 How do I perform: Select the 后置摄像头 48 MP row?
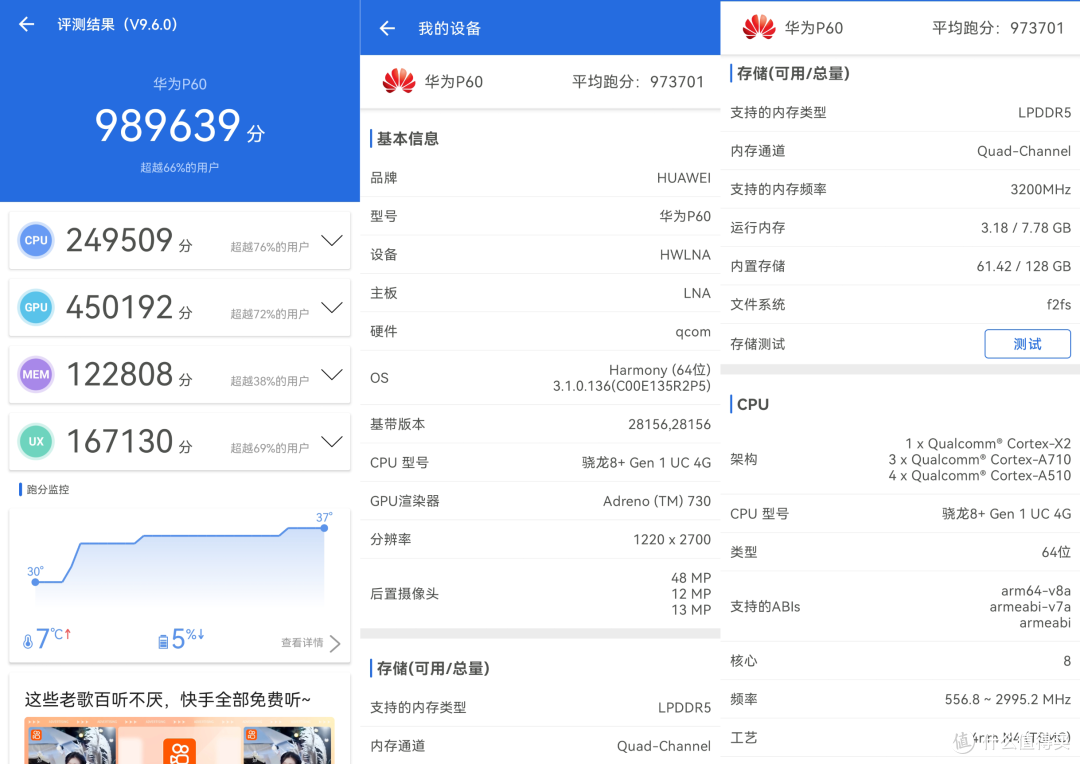(x=540, y=594)
